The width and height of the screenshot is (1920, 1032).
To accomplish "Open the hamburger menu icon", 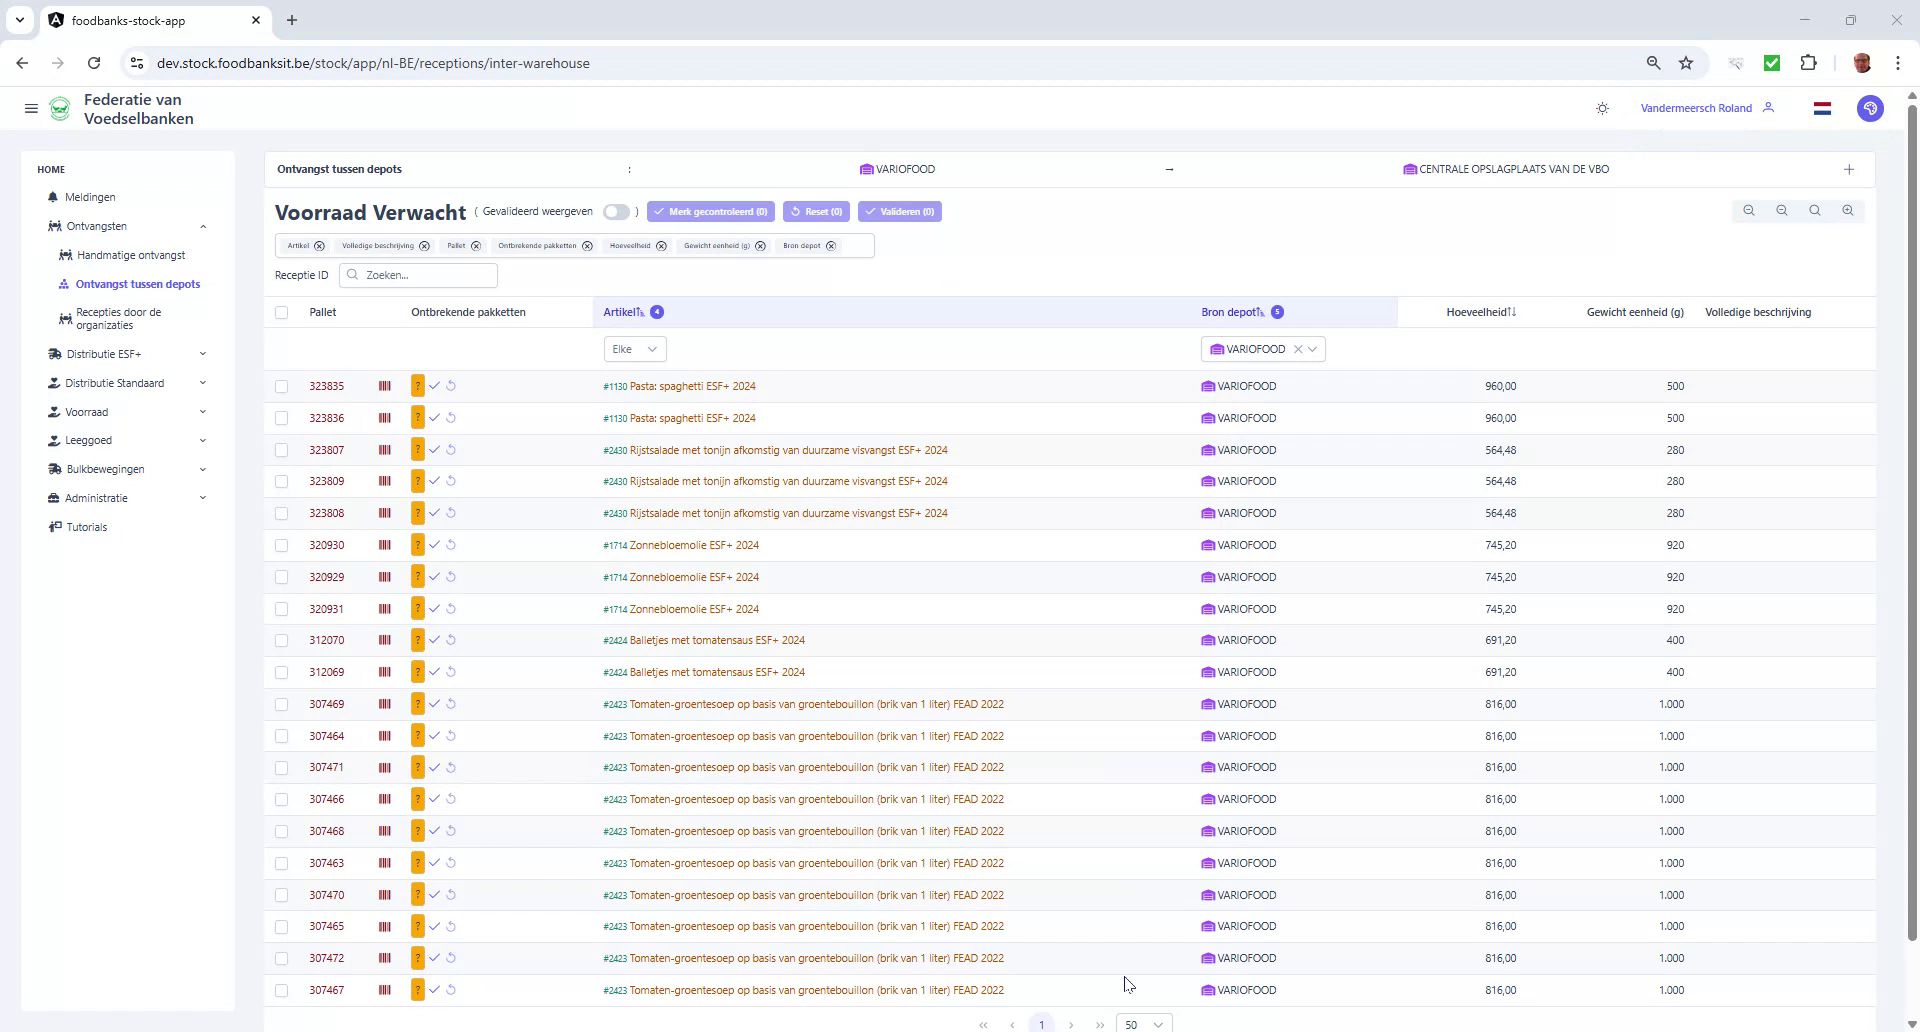I will pos(31,108).
